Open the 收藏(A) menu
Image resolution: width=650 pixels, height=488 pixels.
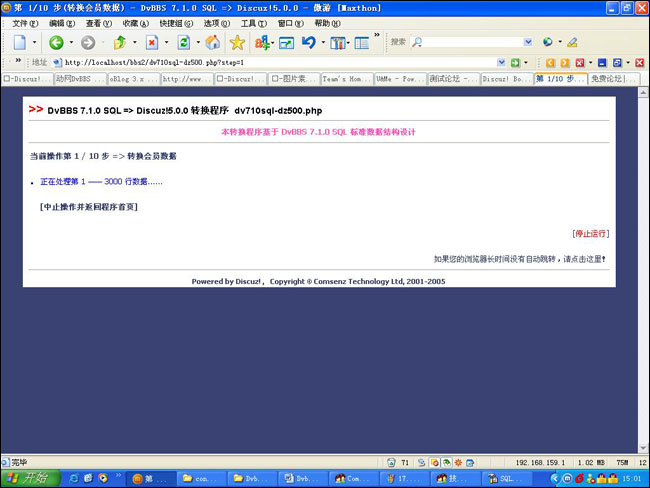[136, 24]
